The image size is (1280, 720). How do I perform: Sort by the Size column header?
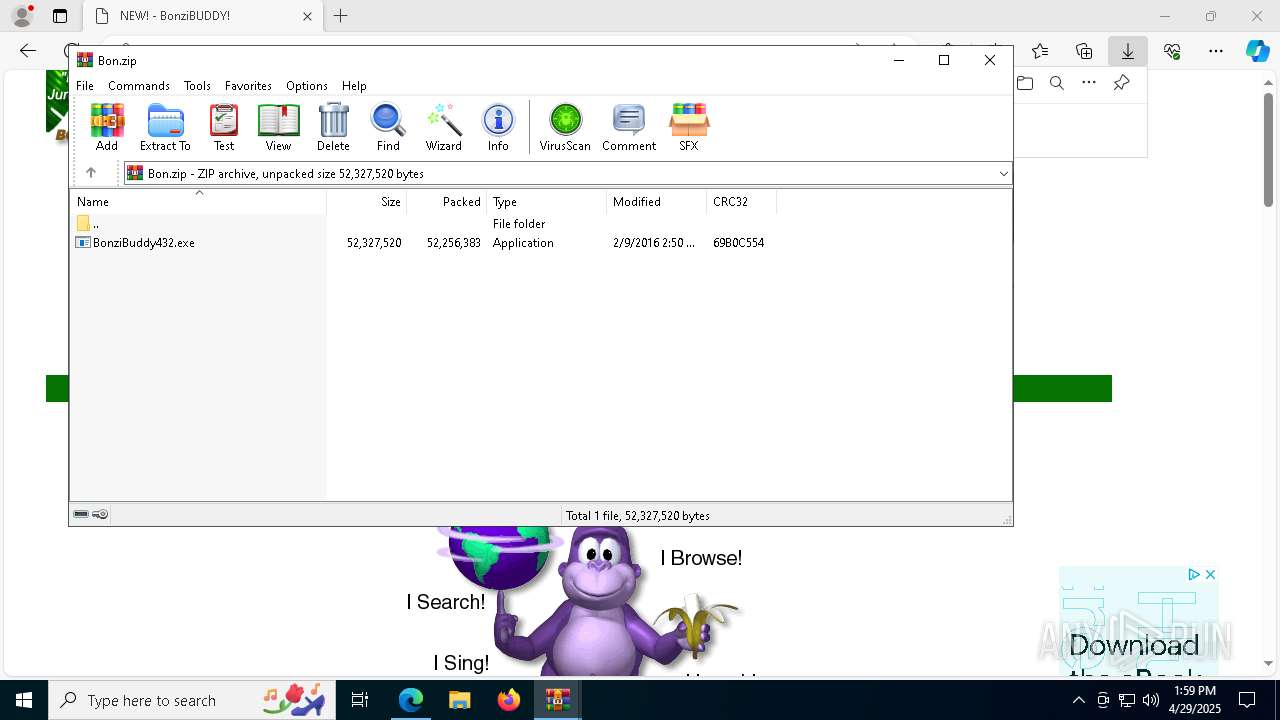click(367, 202)
